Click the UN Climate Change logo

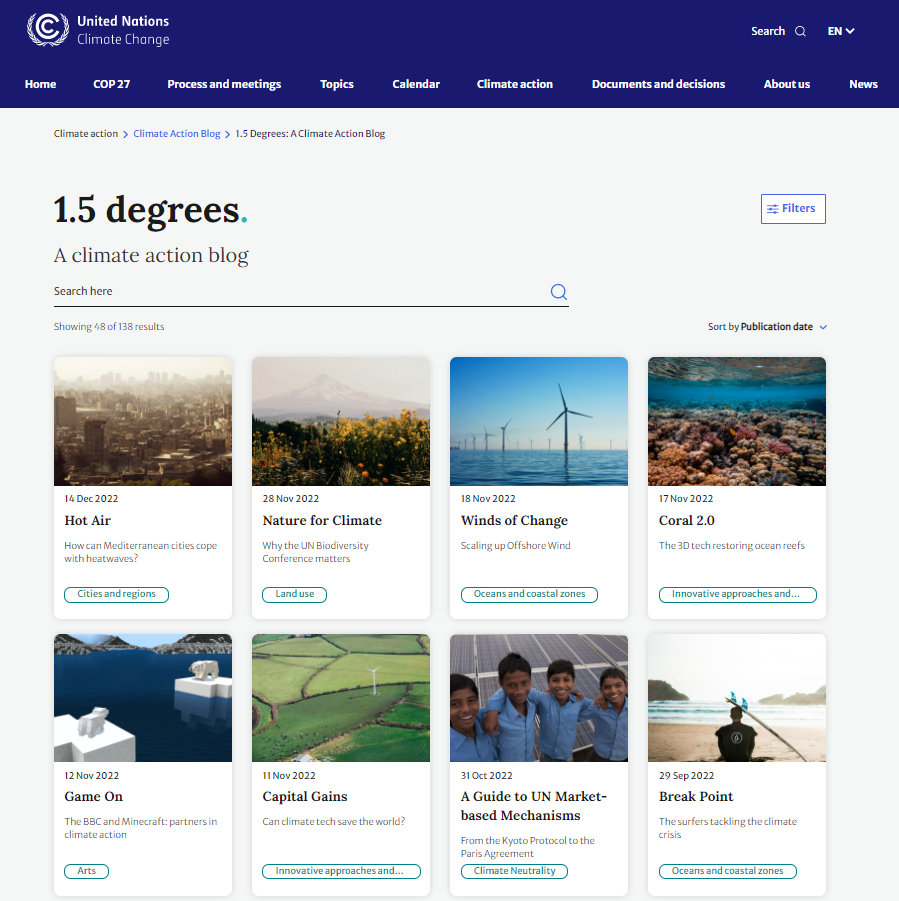coord(98,30)
